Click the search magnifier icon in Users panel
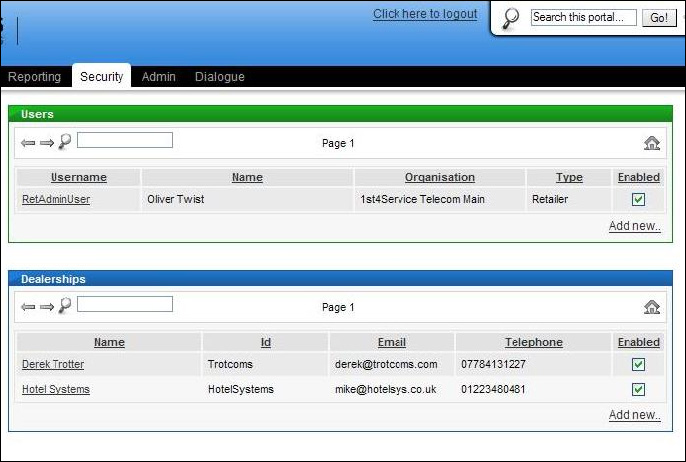This screenshot has width=686, height=462. pos(65,142)
